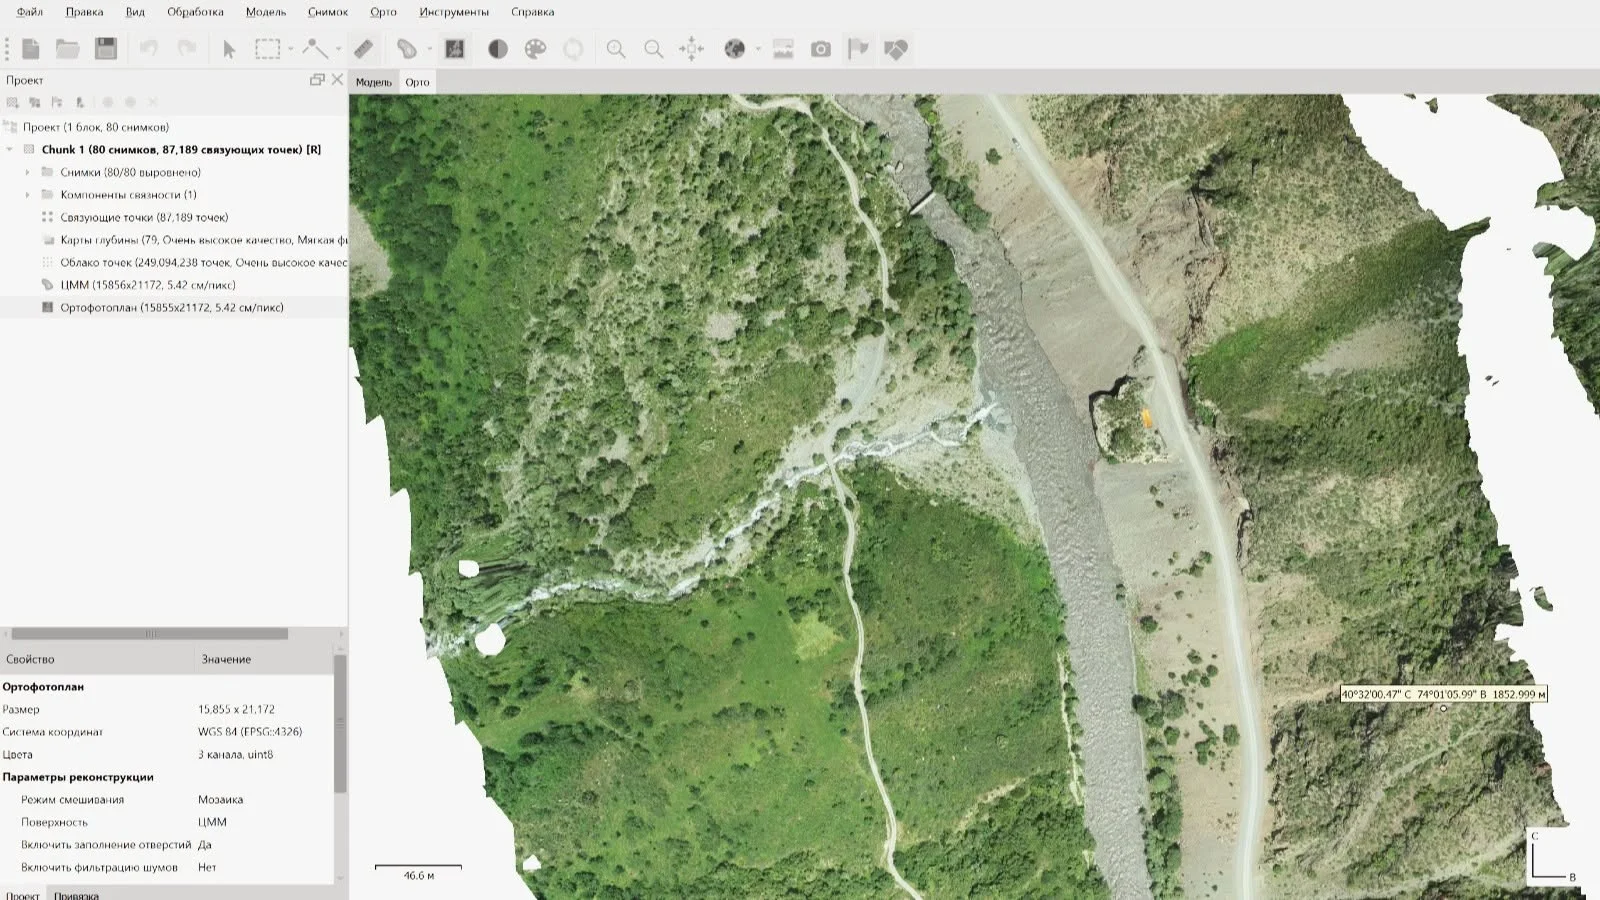Select the ruler measurement tool
Image resolution: width=1600 pixels, height=900 pixels.
363,49
